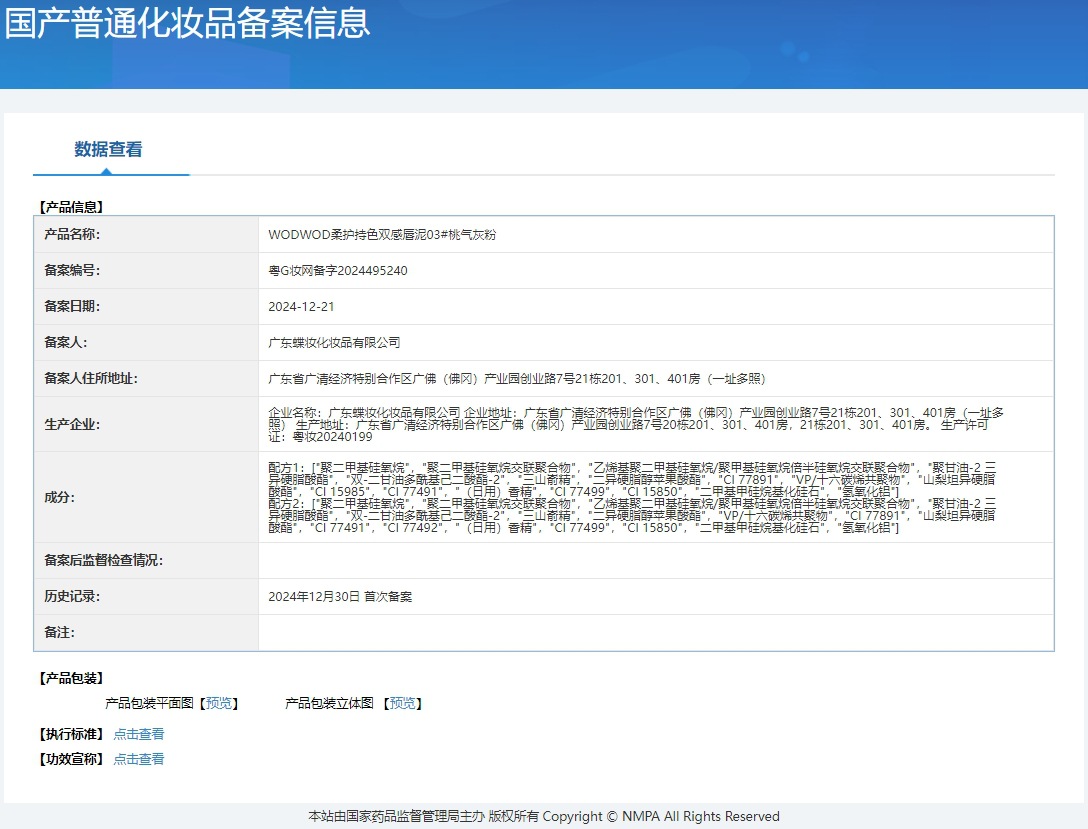Viewport: 1088px width, 829px height.
Task: Click product name WODWOD柔护持色双感唇泥03#桃气灰粉
Action: (x=382, y=234)
